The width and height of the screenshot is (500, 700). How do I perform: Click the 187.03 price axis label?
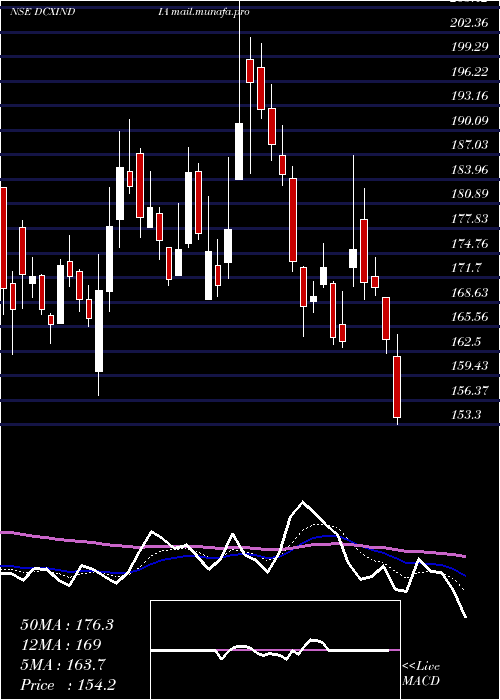[x=469, y=145]
